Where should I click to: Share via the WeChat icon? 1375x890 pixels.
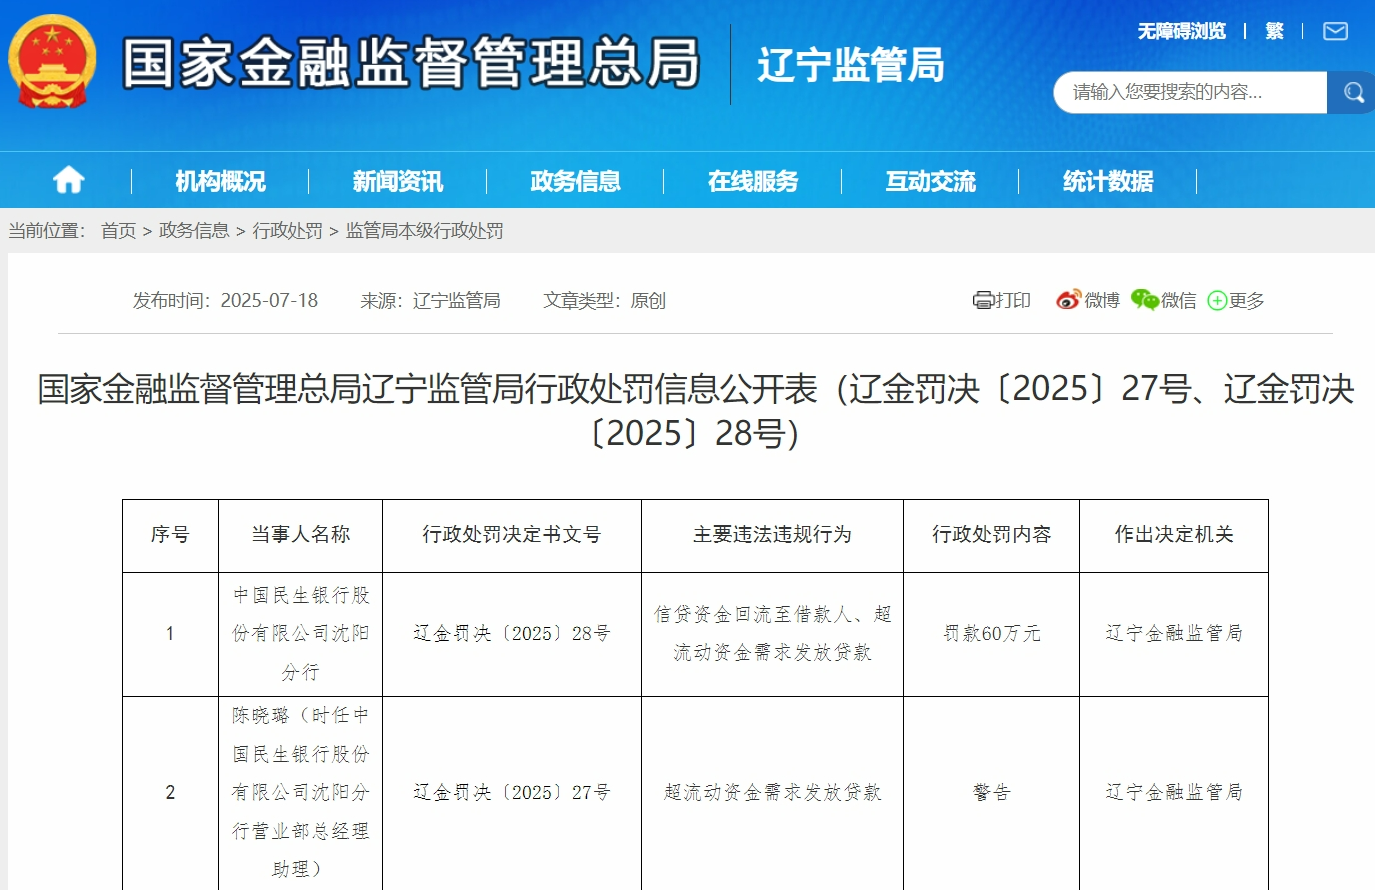pos(1144,300)
